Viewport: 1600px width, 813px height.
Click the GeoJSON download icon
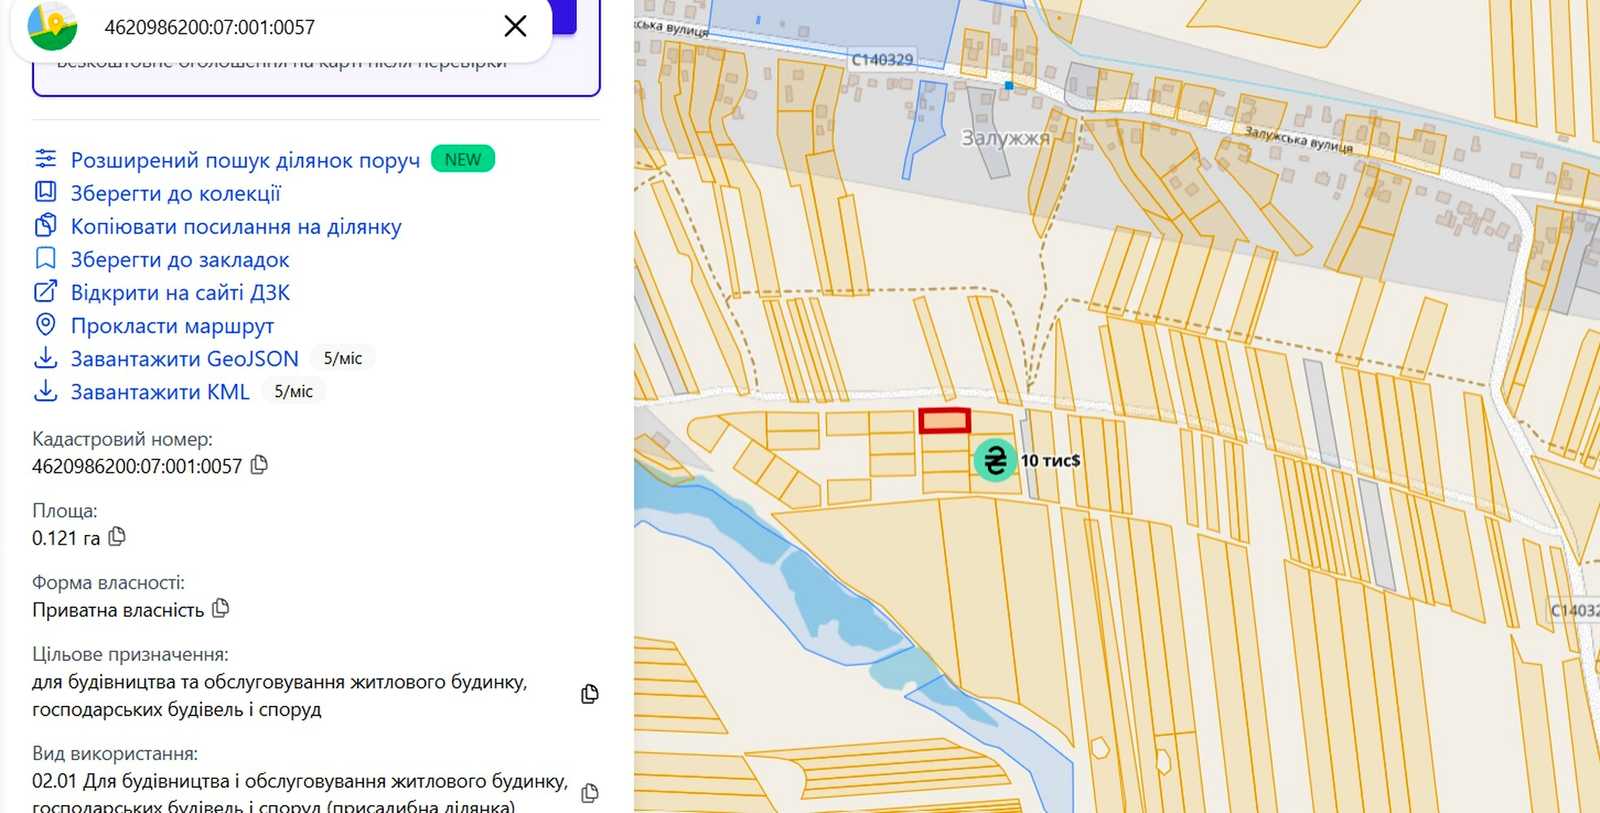click(45, 357)
